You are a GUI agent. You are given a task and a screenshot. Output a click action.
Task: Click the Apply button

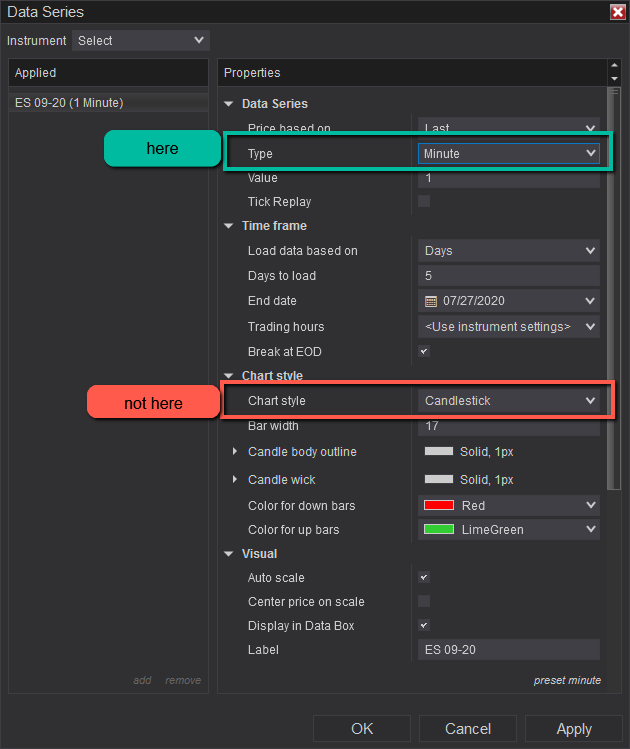(574, 729)
